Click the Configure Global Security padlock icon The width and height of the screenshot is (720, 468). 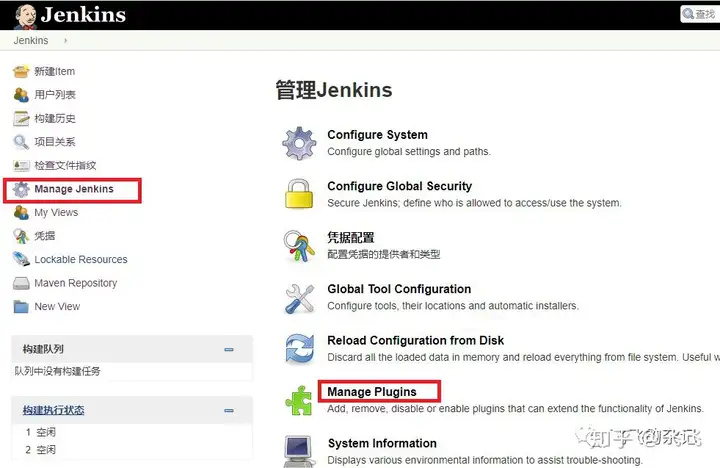point(299,194)
